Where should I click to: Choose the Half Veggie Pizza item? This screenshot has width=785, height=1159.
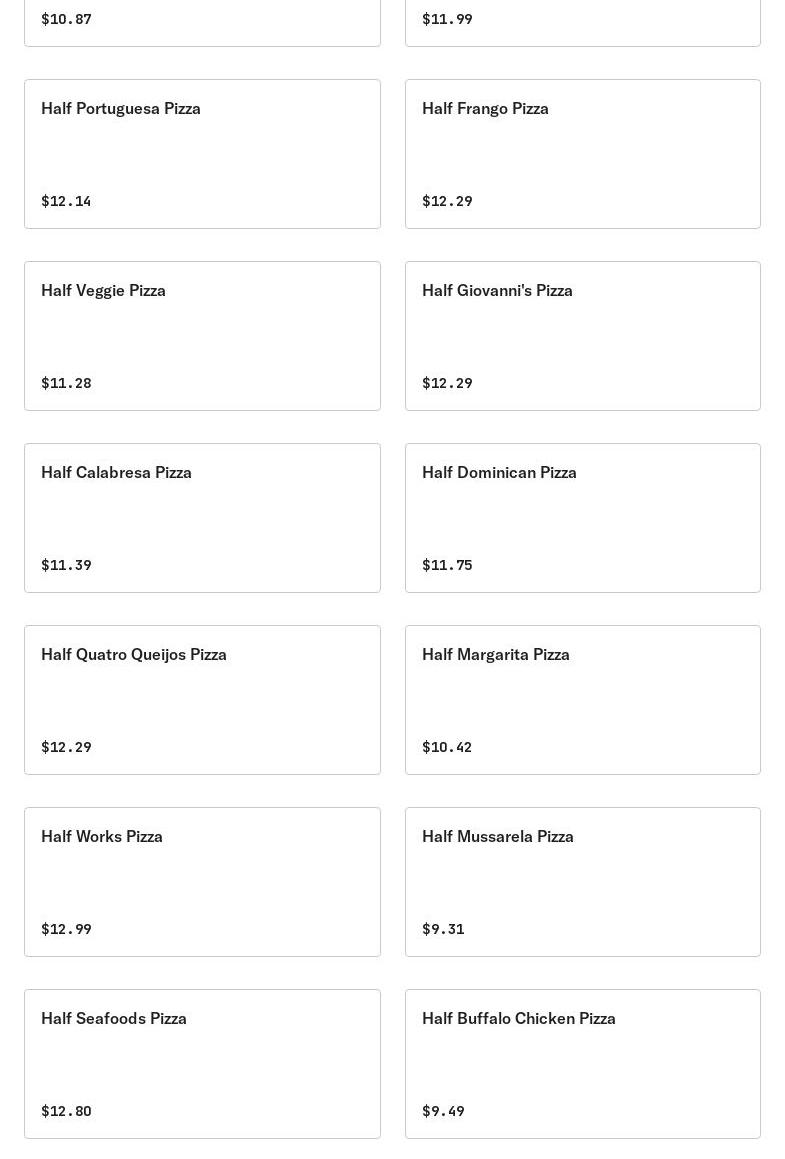(202, 336)
